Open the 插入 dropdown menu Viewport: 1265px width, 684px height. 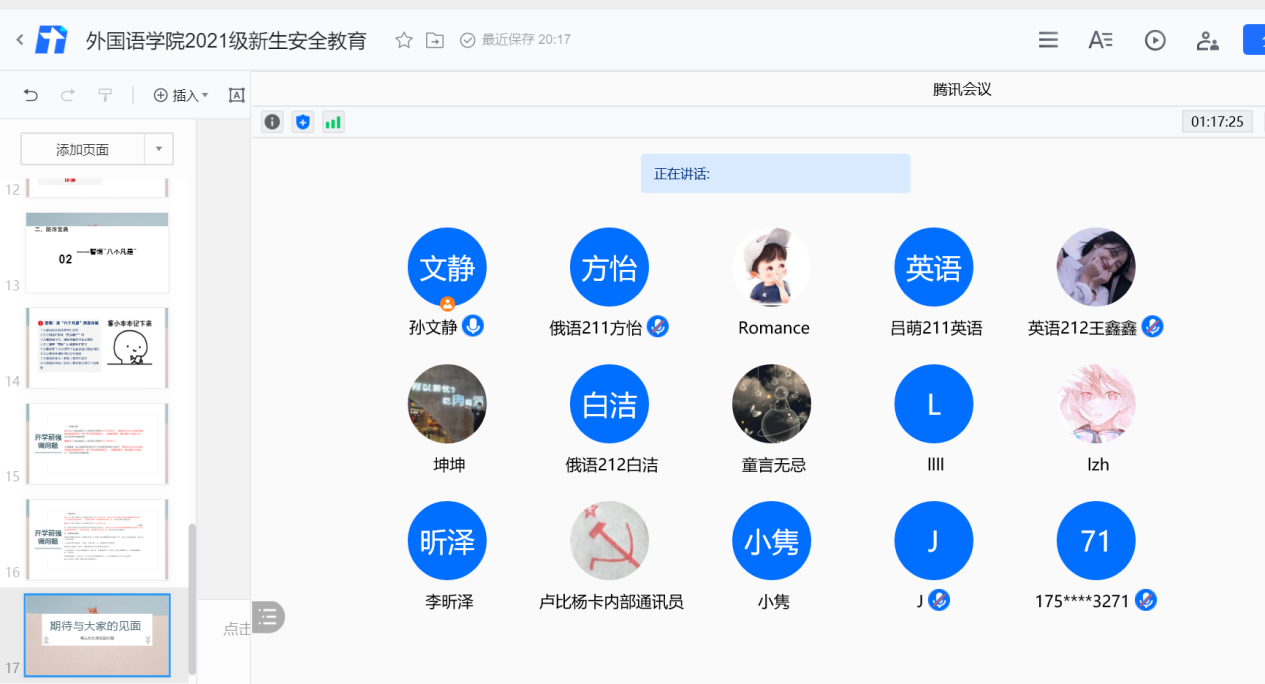(181, 95)
